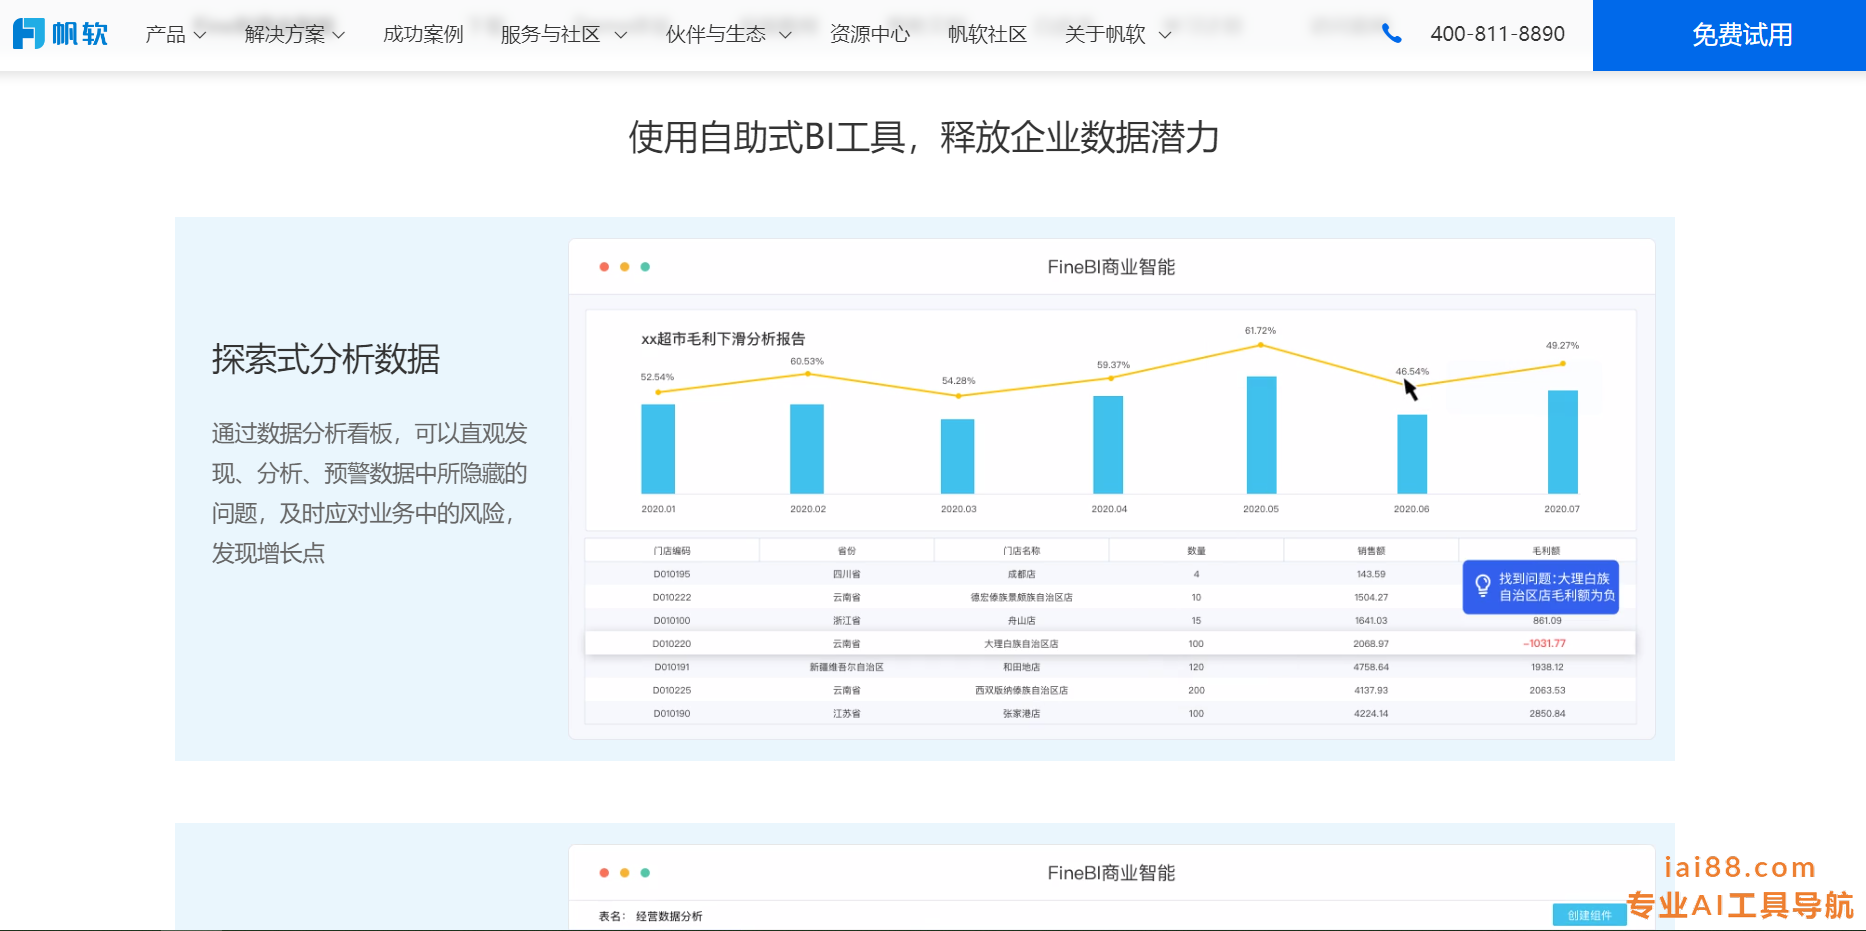The width and height of the screenshot is (1866, 931).
Task: Click phone number 400-811-8890
Action: [x=1497, y=34]
